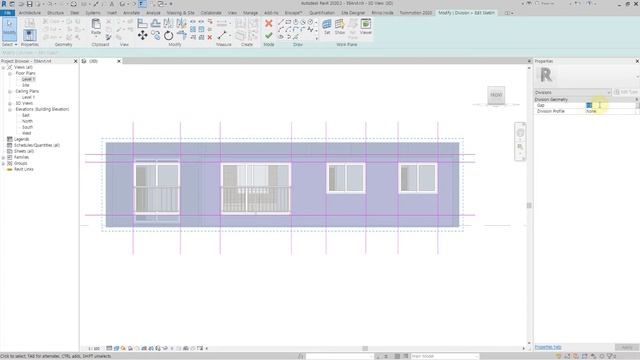Screen dimensions: 640x360
Task: Select the Rectangle draw tool
Action: (288, 22)
